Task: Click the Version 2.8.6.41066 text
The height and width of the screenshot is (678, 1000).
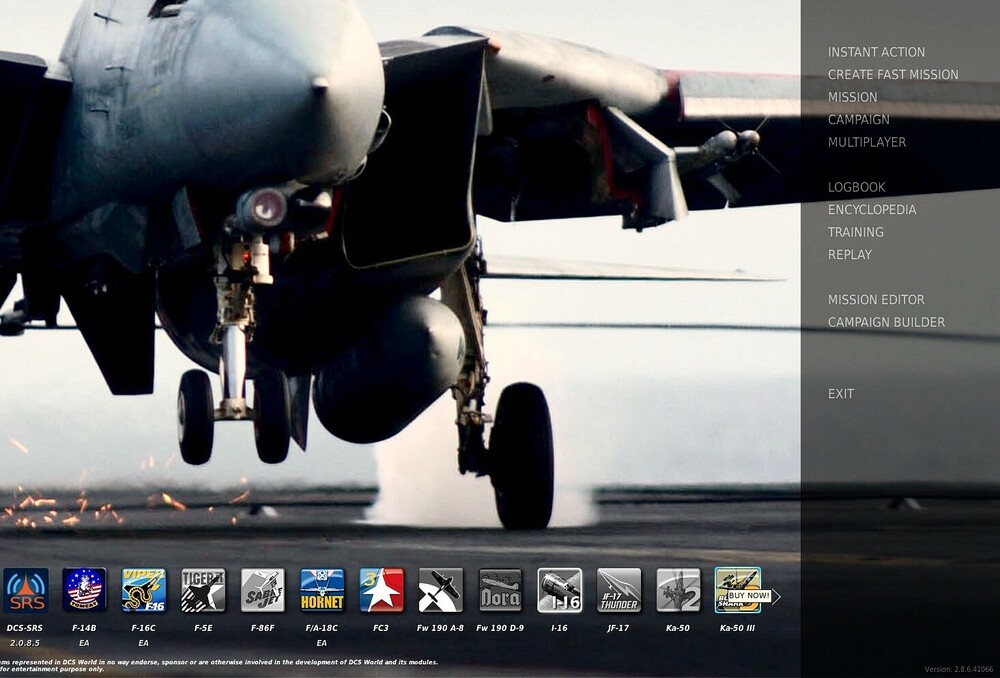Action: pos(959,669)
